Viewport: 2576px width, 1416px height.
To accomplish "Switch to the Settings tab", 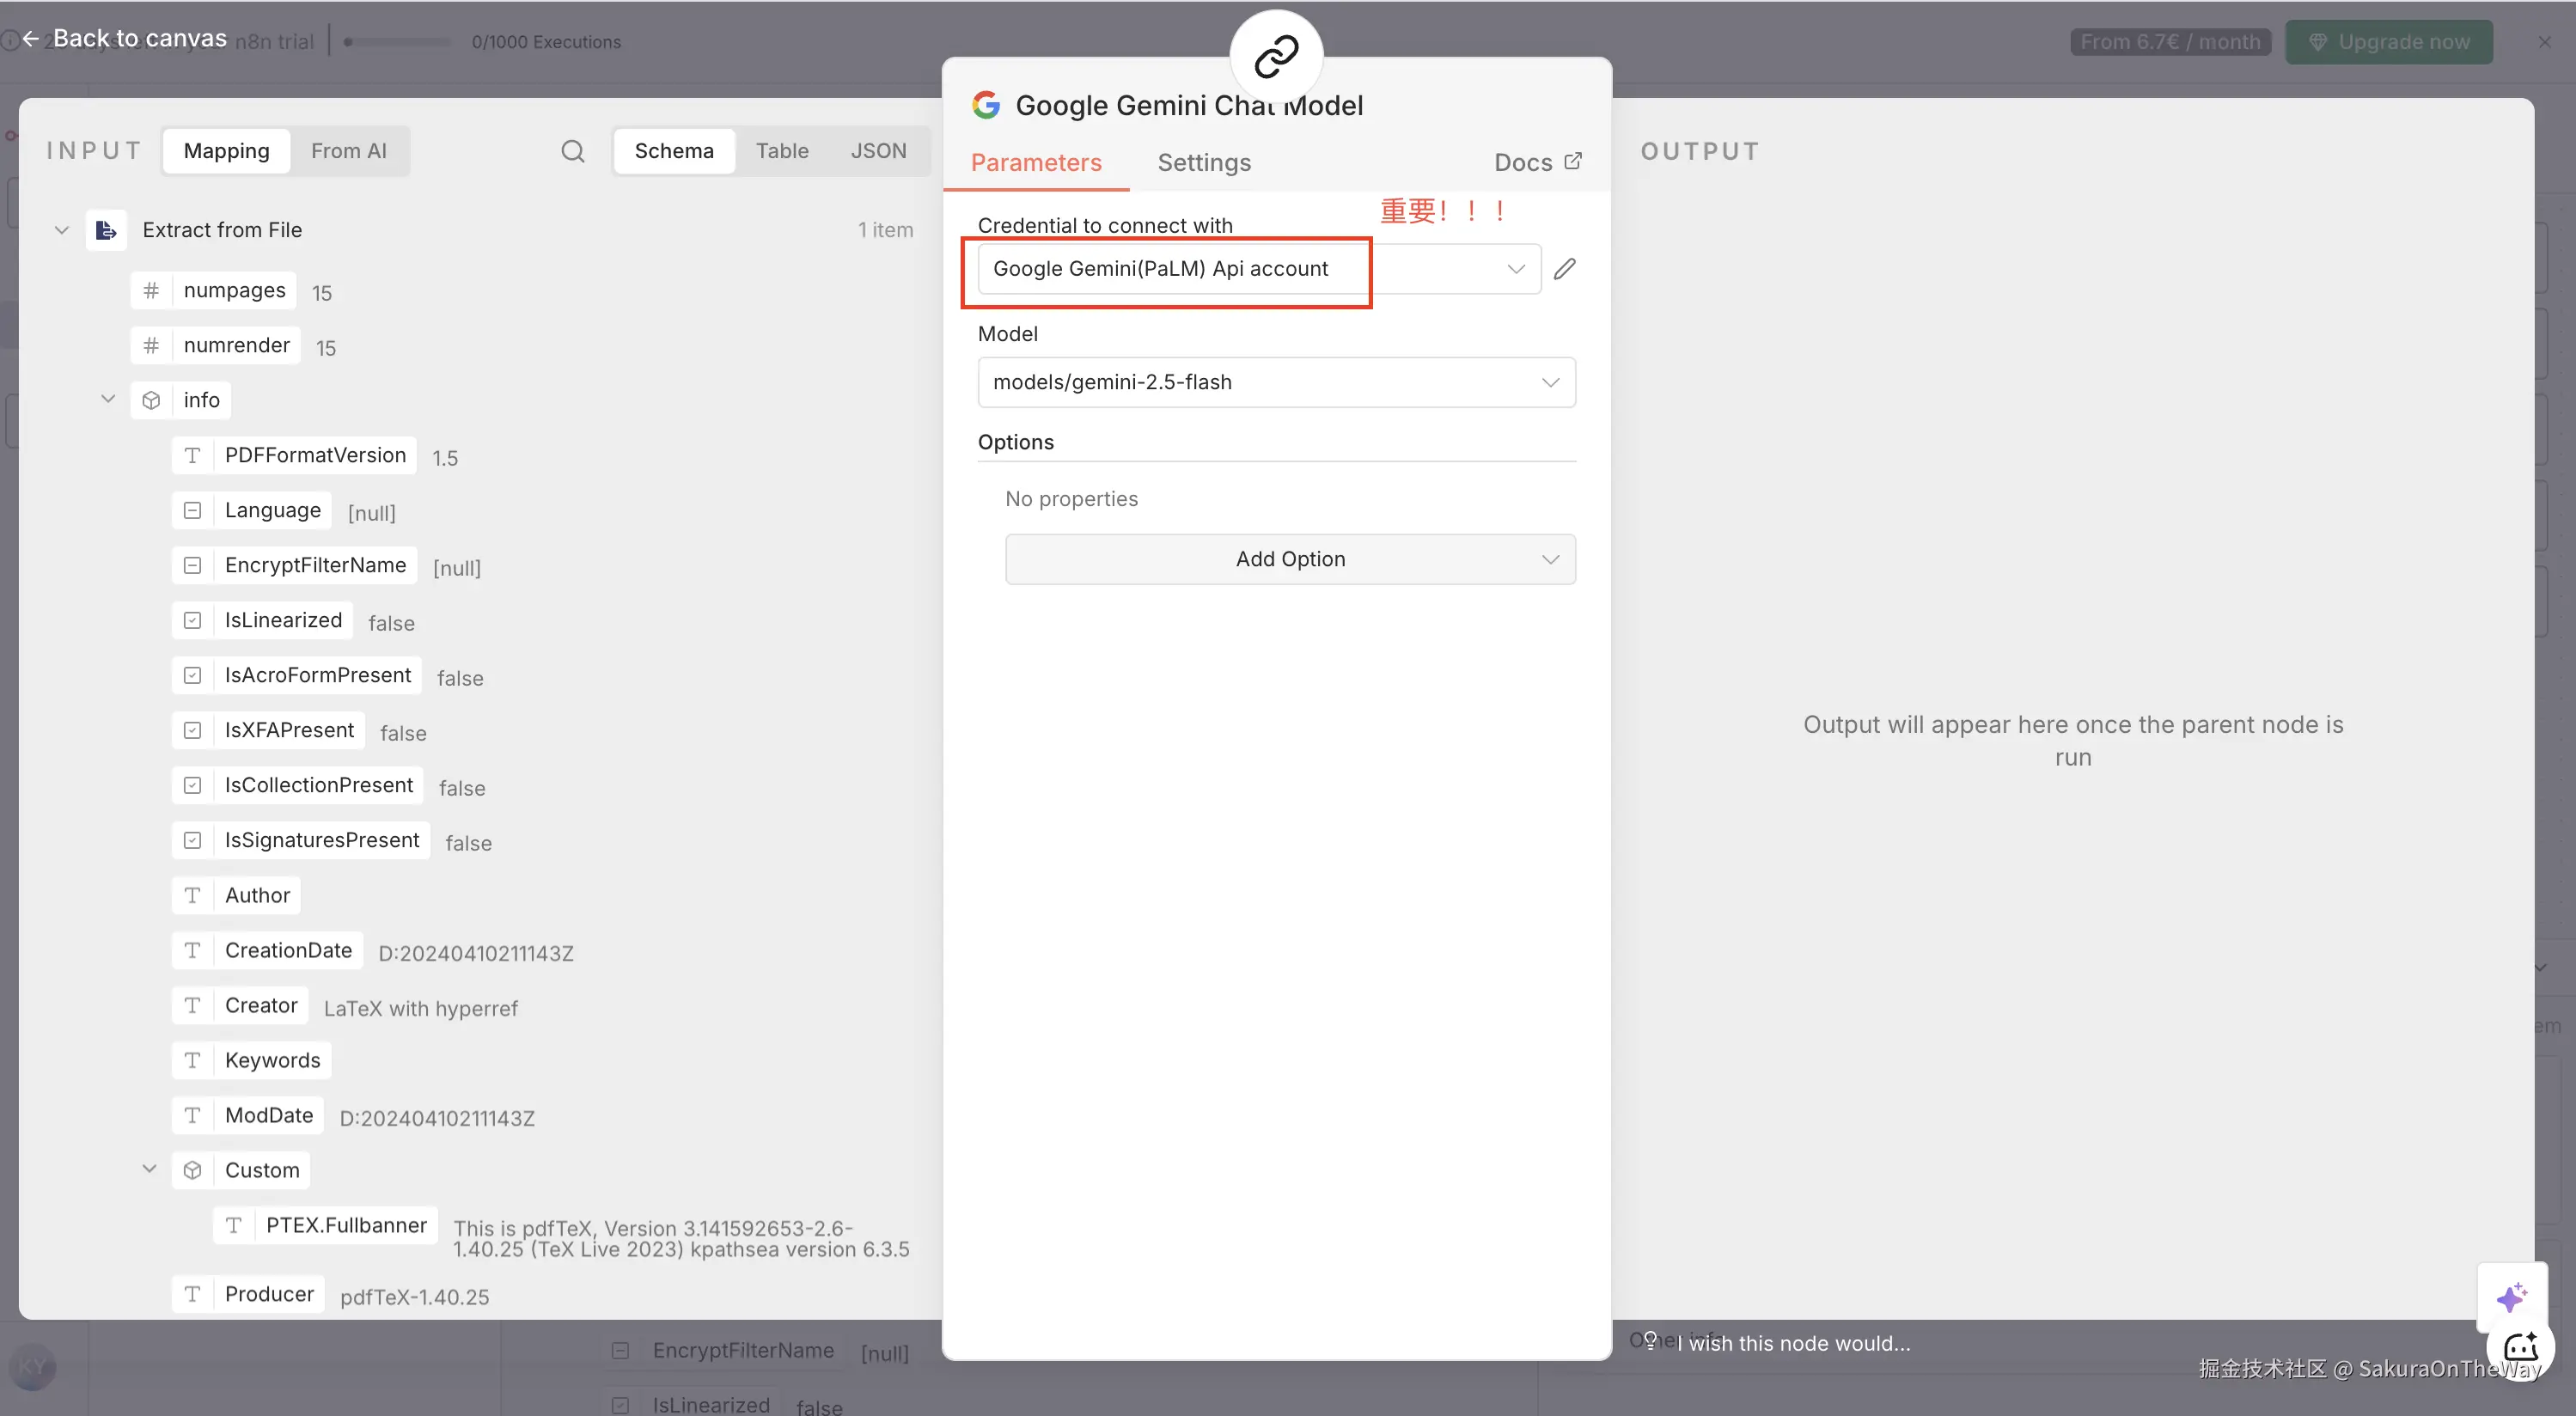I will click(x=1203, y=162).
